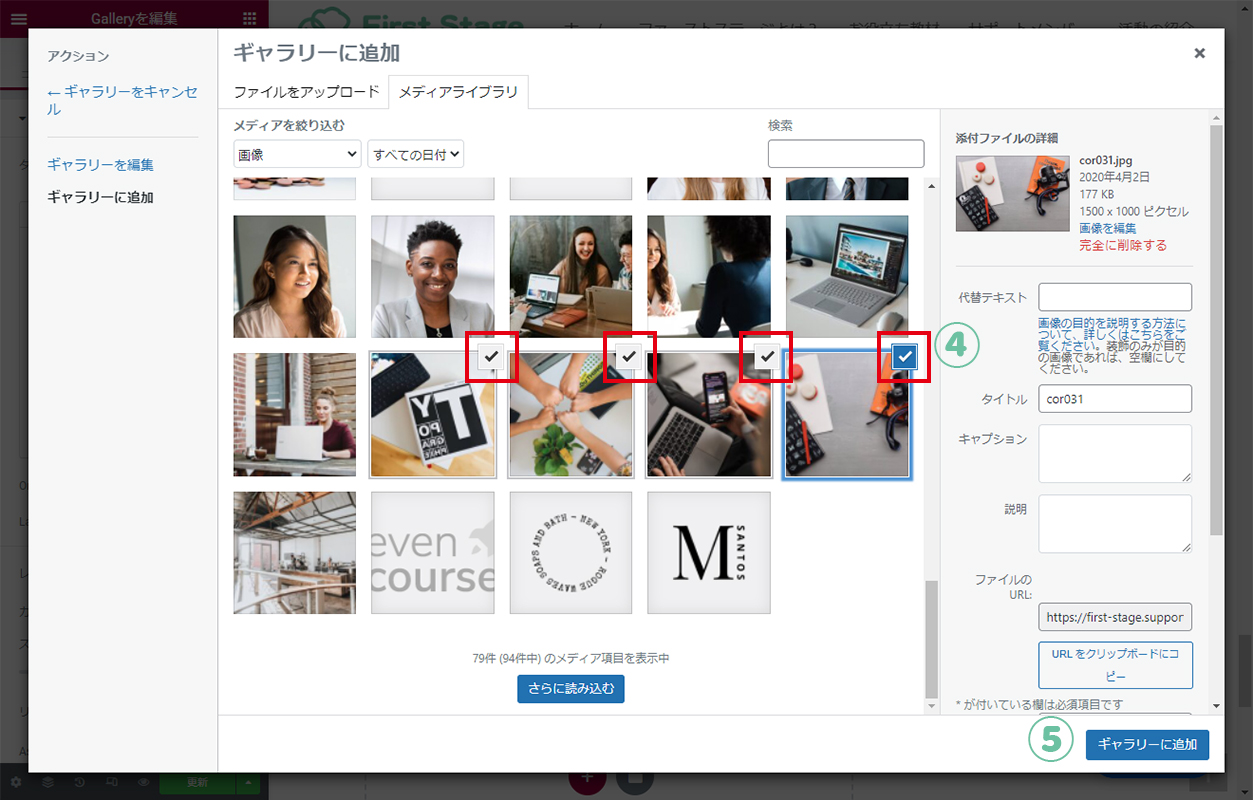Open the History clock icon
The image size is (1253, 800).
79,782
